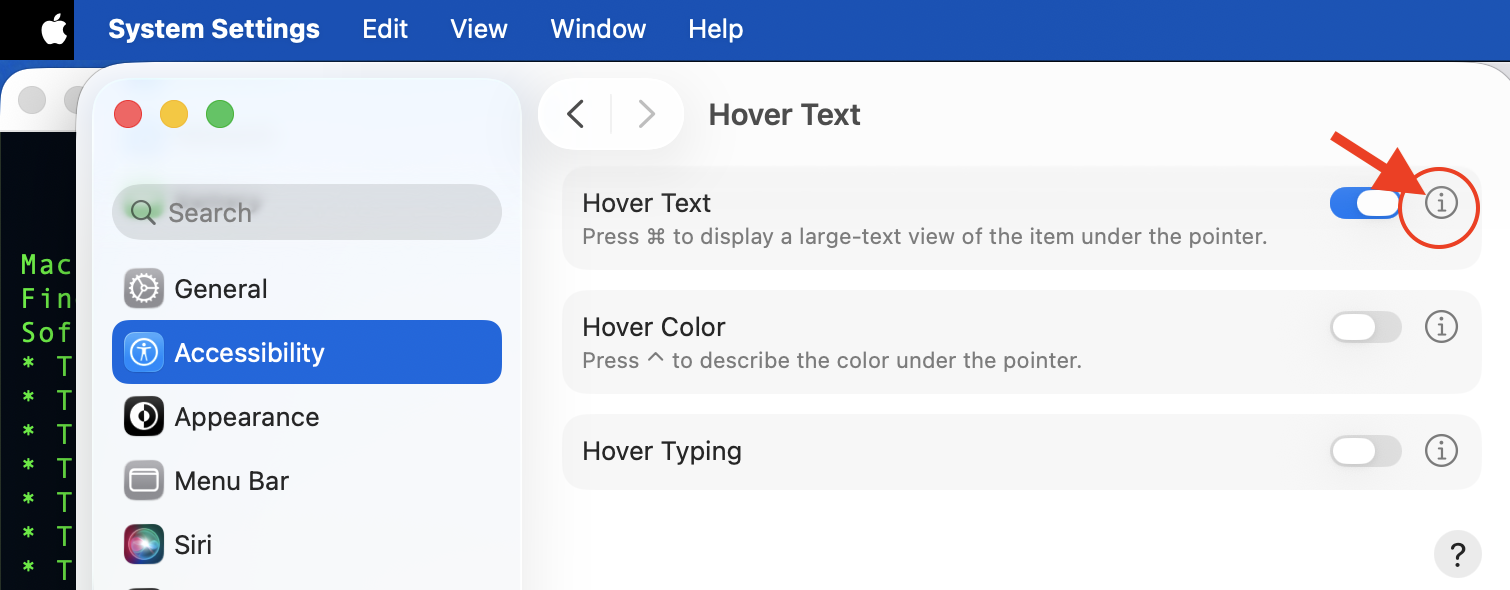The width and height of the screenshot is (1510, 590).
Task: Click the question mark help button
Action: point(1458,553)
